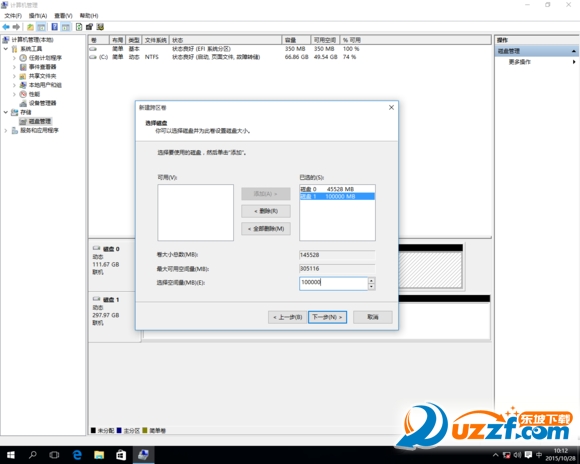
Task: Sort by the 布局 column header
Action: pyautogui.click(x=117, y=40)
